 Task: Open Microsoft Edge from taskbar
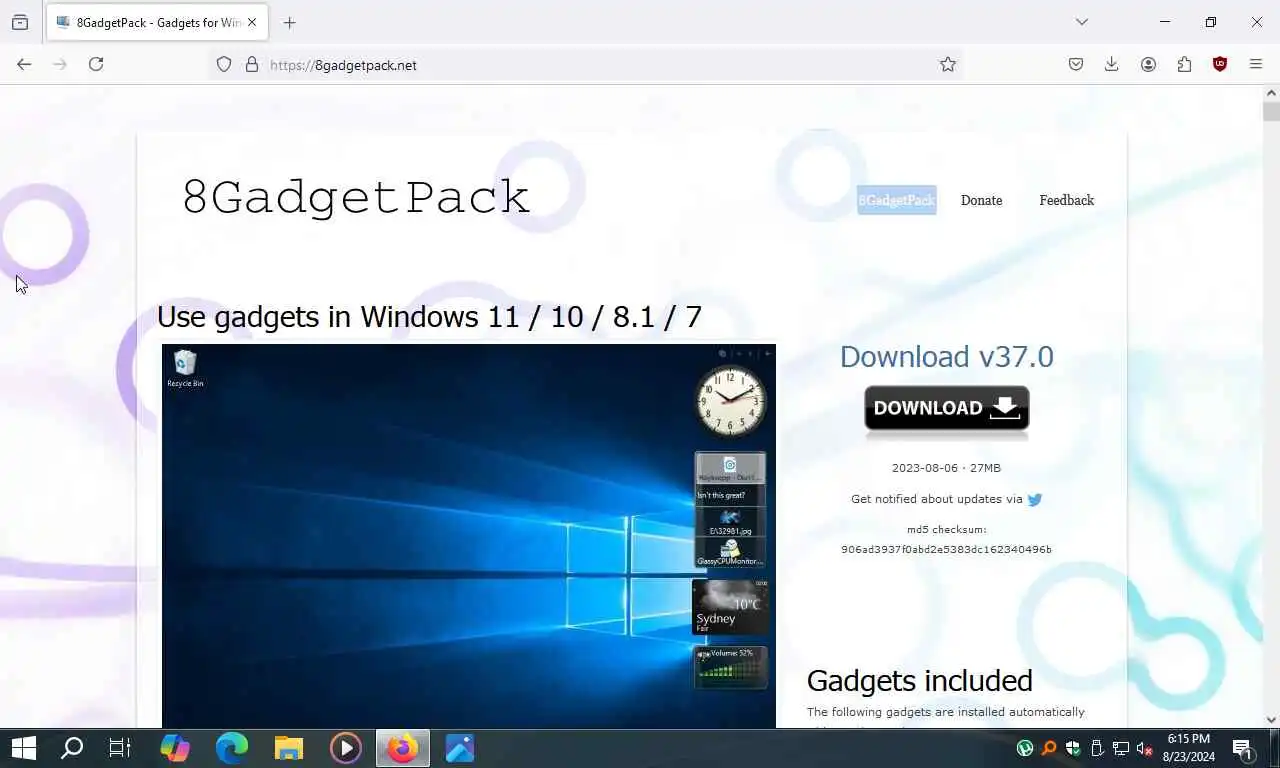232,748
